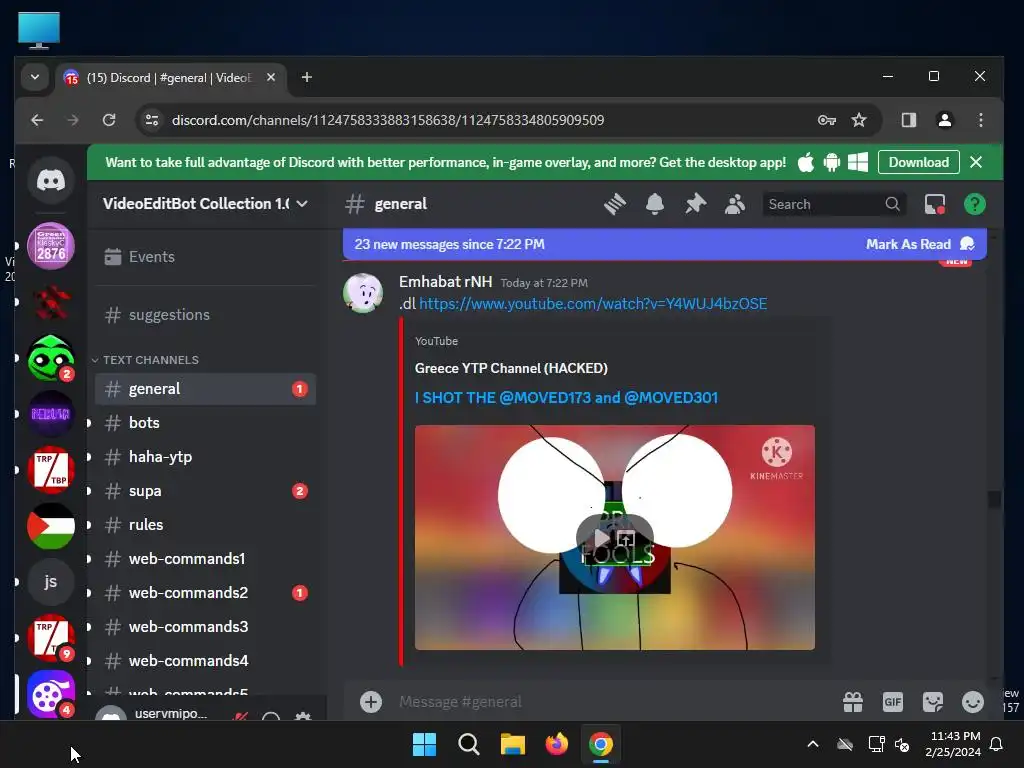Show Pinned Messages pin icon

[695, 204]
